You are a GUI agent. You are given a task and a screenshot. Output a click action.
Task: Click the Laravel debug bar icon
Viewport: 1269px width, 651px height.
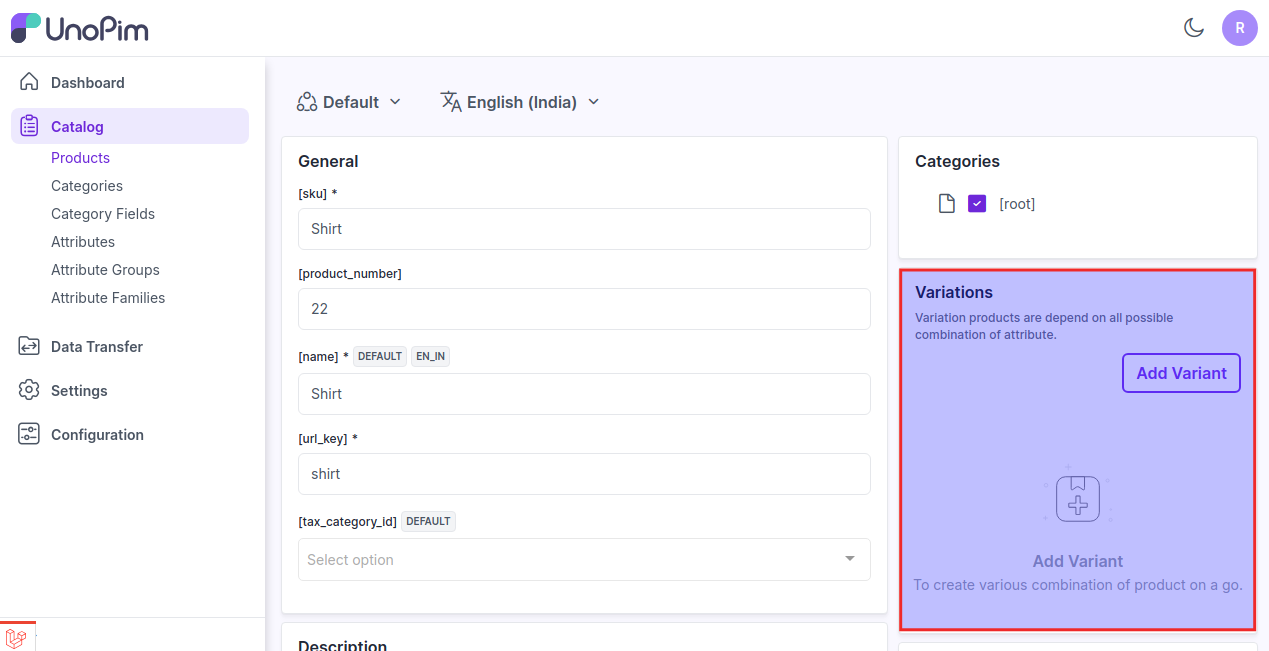tap(16, 637)
